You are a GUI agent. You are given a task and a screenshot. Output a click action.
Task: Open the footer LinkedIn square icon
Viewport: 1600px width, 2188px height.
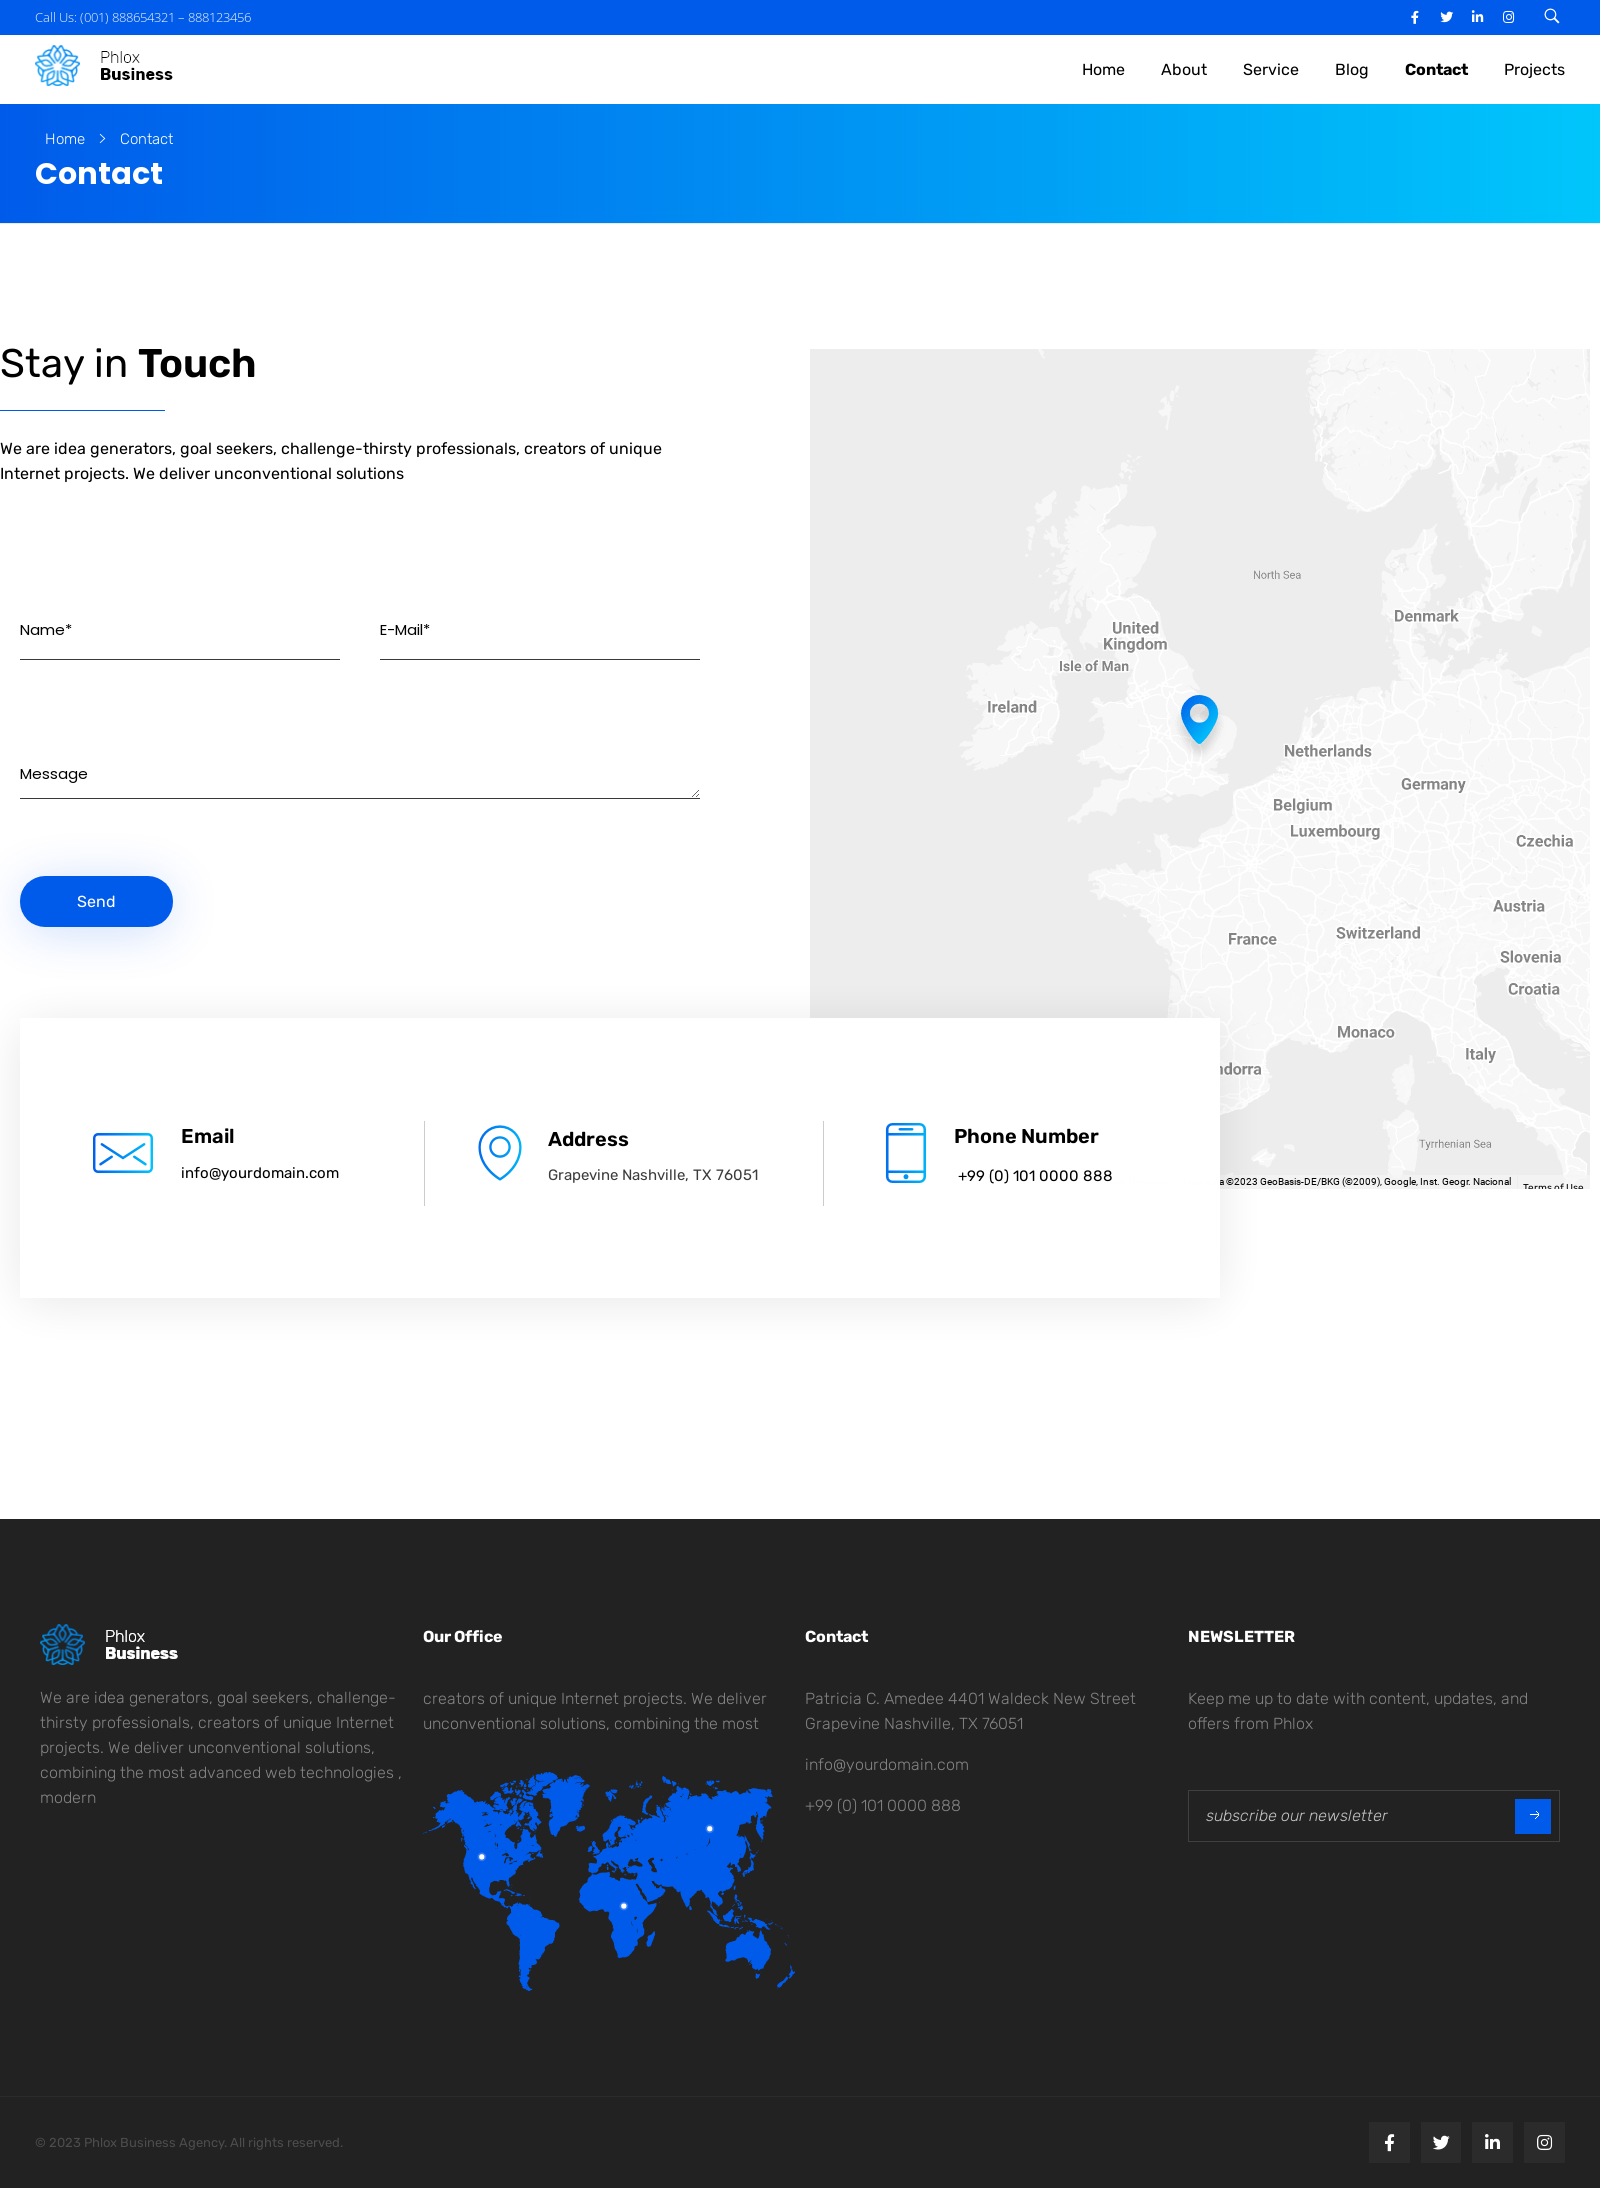tap(1492, 2142)
